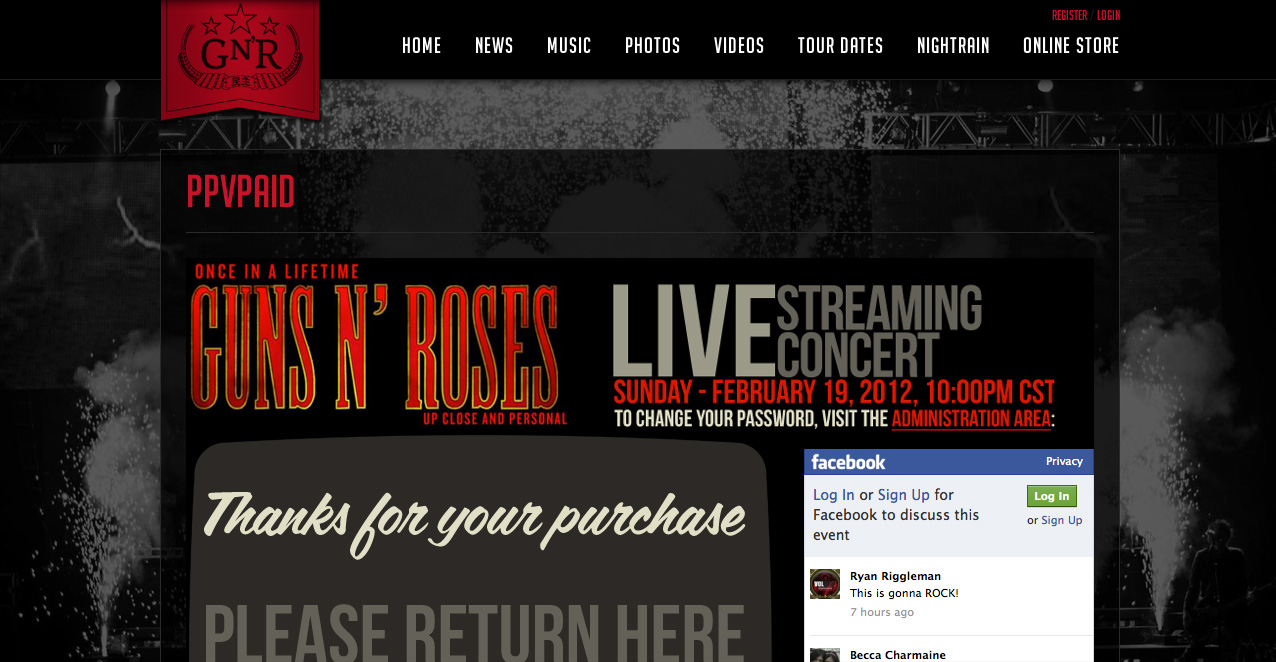Click the Login link at top
Screen dimensions: 1276x662
tap(1108, 15)
